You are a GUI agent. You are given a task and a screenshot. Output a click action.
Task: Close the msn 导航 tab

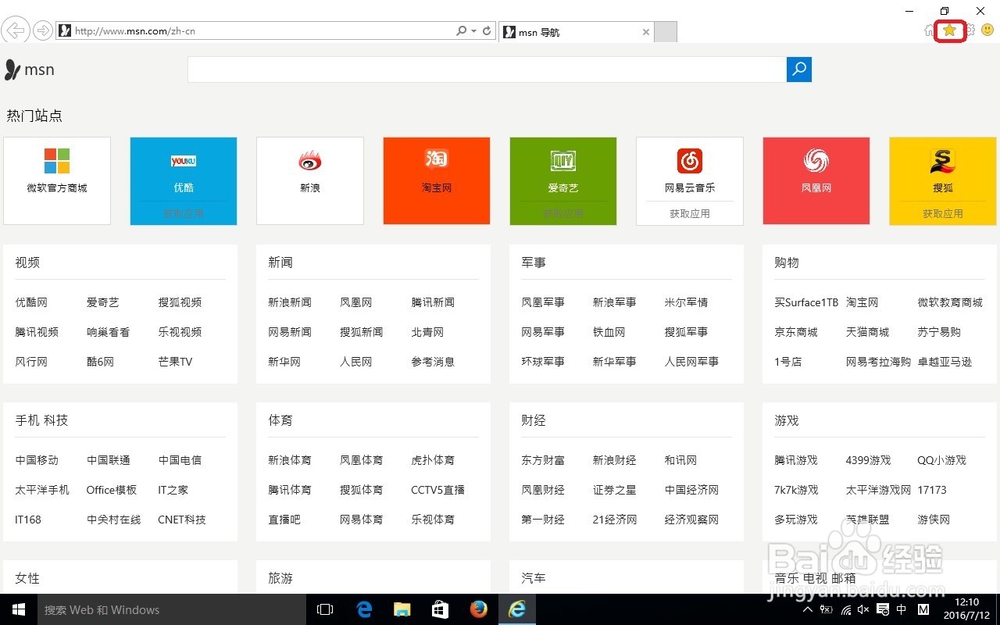646,32
